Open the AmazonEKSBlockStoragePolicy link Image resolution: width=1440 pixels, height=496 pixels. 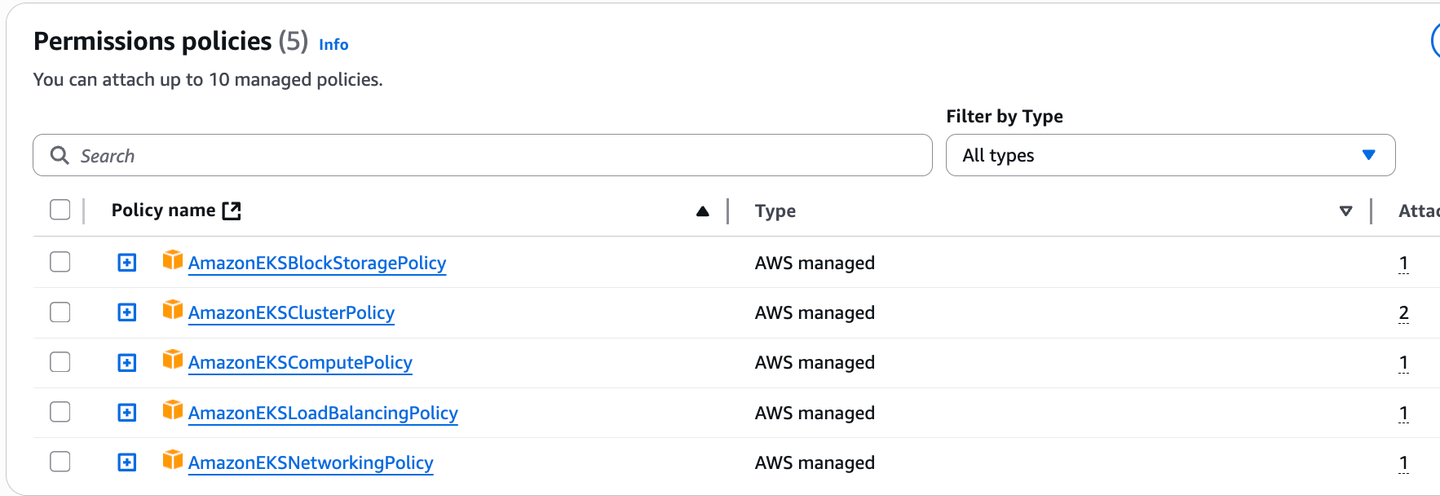[317, 263]
